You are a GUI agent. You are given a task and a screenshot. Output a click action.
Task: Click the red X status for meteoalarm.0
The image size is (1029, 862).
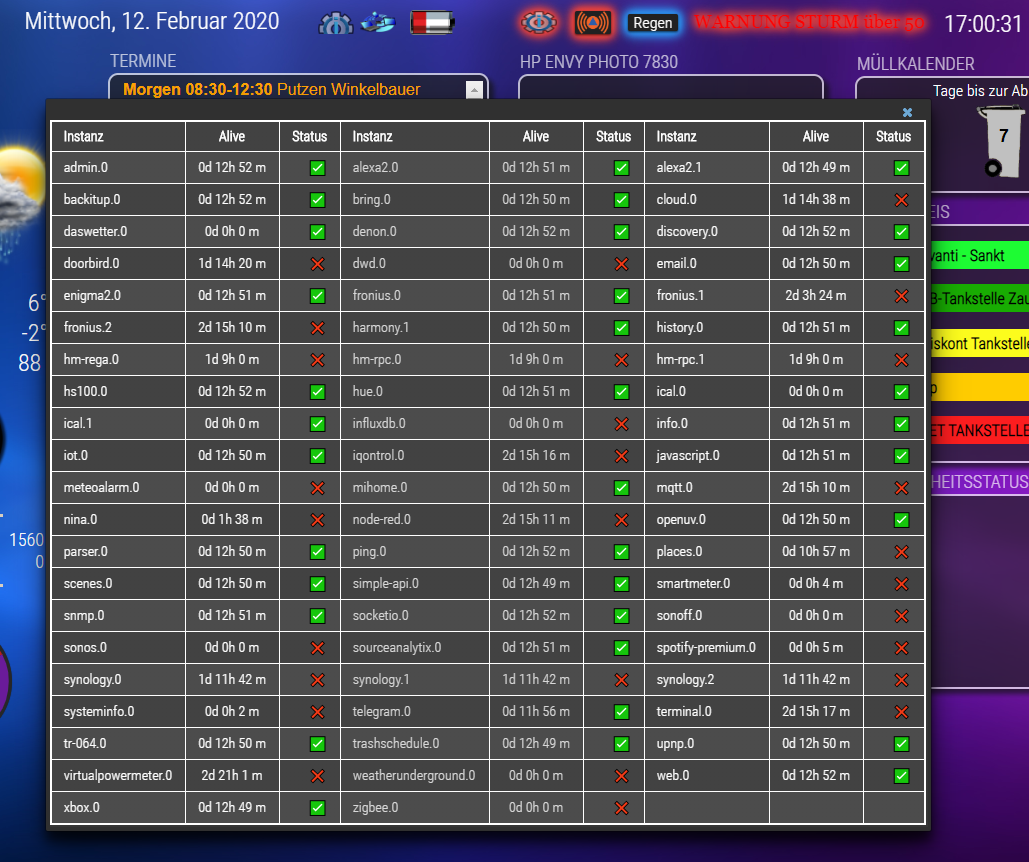[317, 488]
